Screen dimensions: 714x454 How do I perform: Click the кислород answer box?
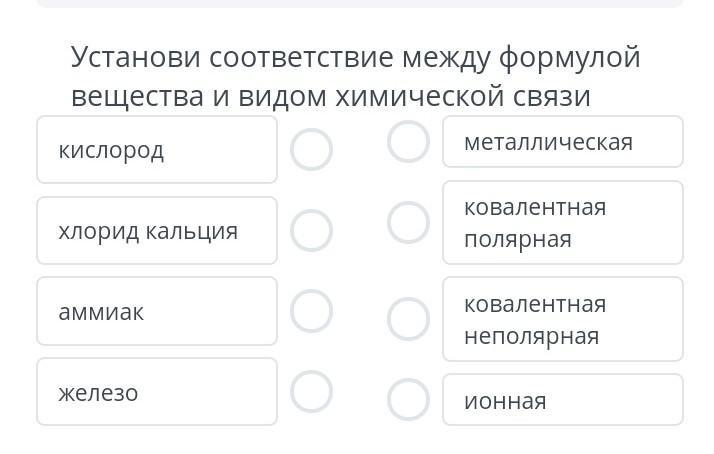coord(157,150)
